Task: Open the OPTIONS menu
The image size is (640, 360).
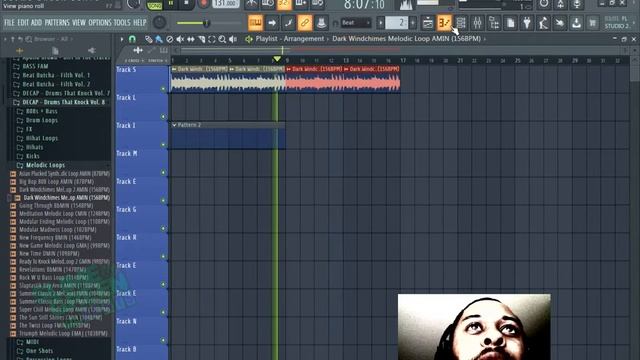Action: click(100, 23)
